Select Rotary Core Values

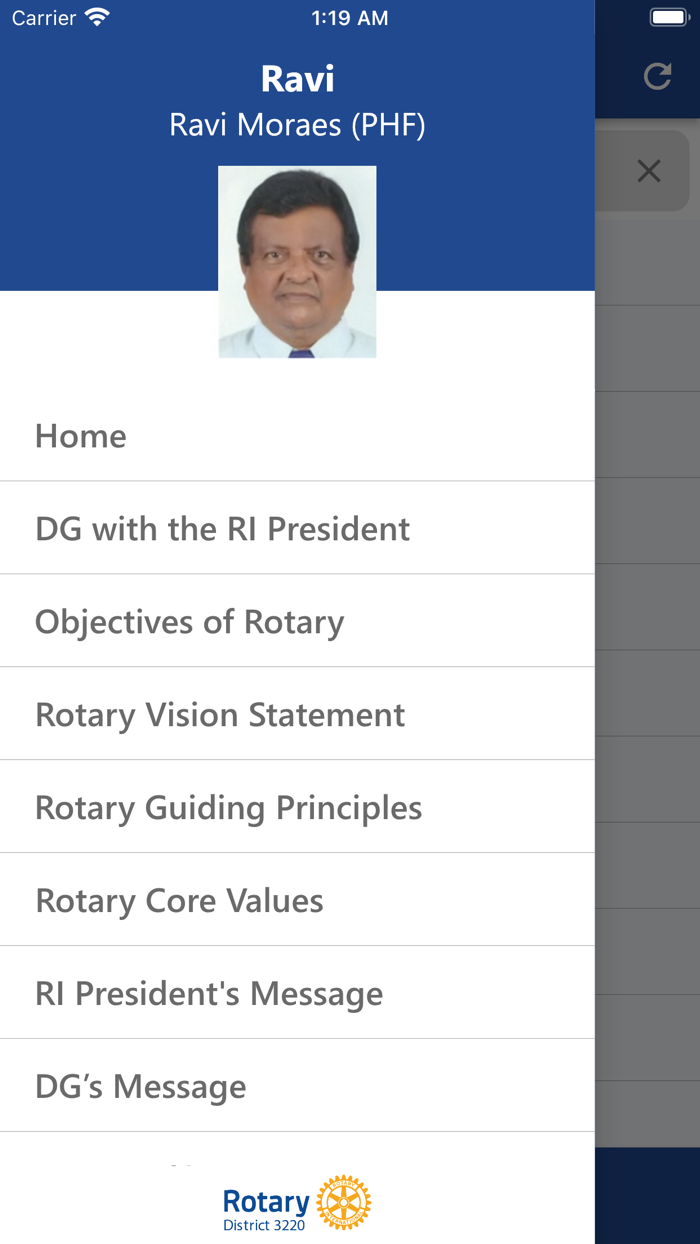point(179,900)
